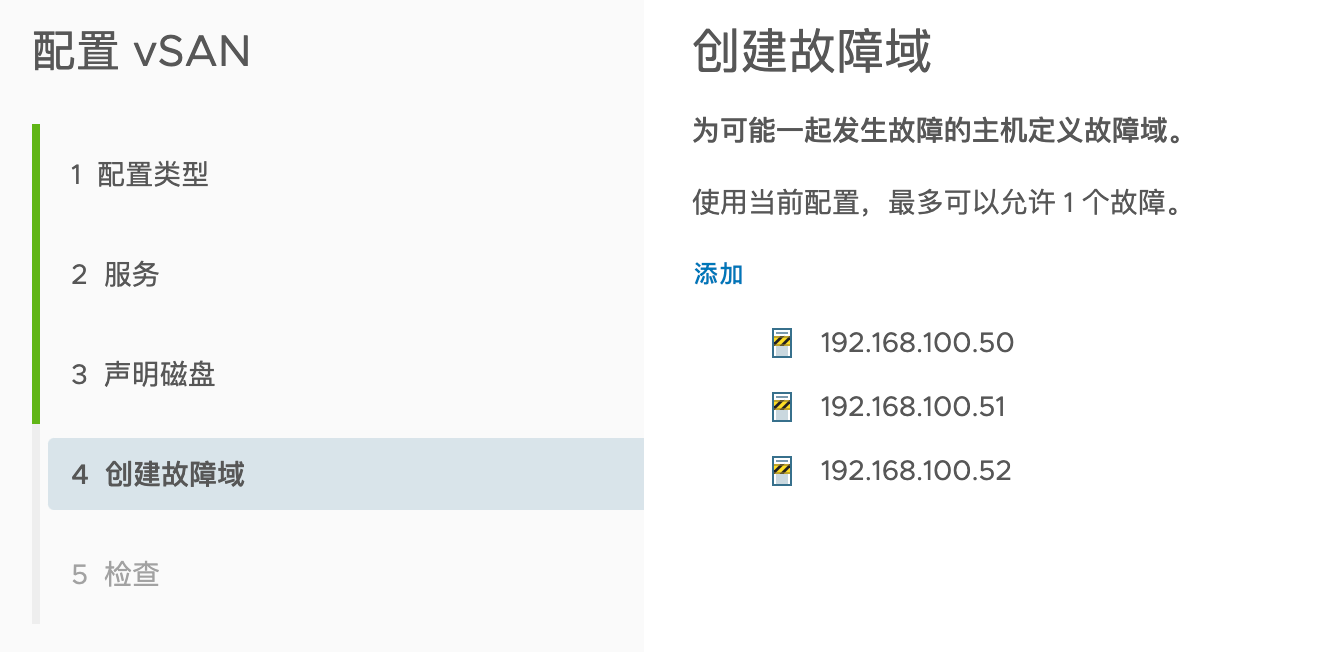Click the 添加 link to add a fault domain

click(718, 275)
